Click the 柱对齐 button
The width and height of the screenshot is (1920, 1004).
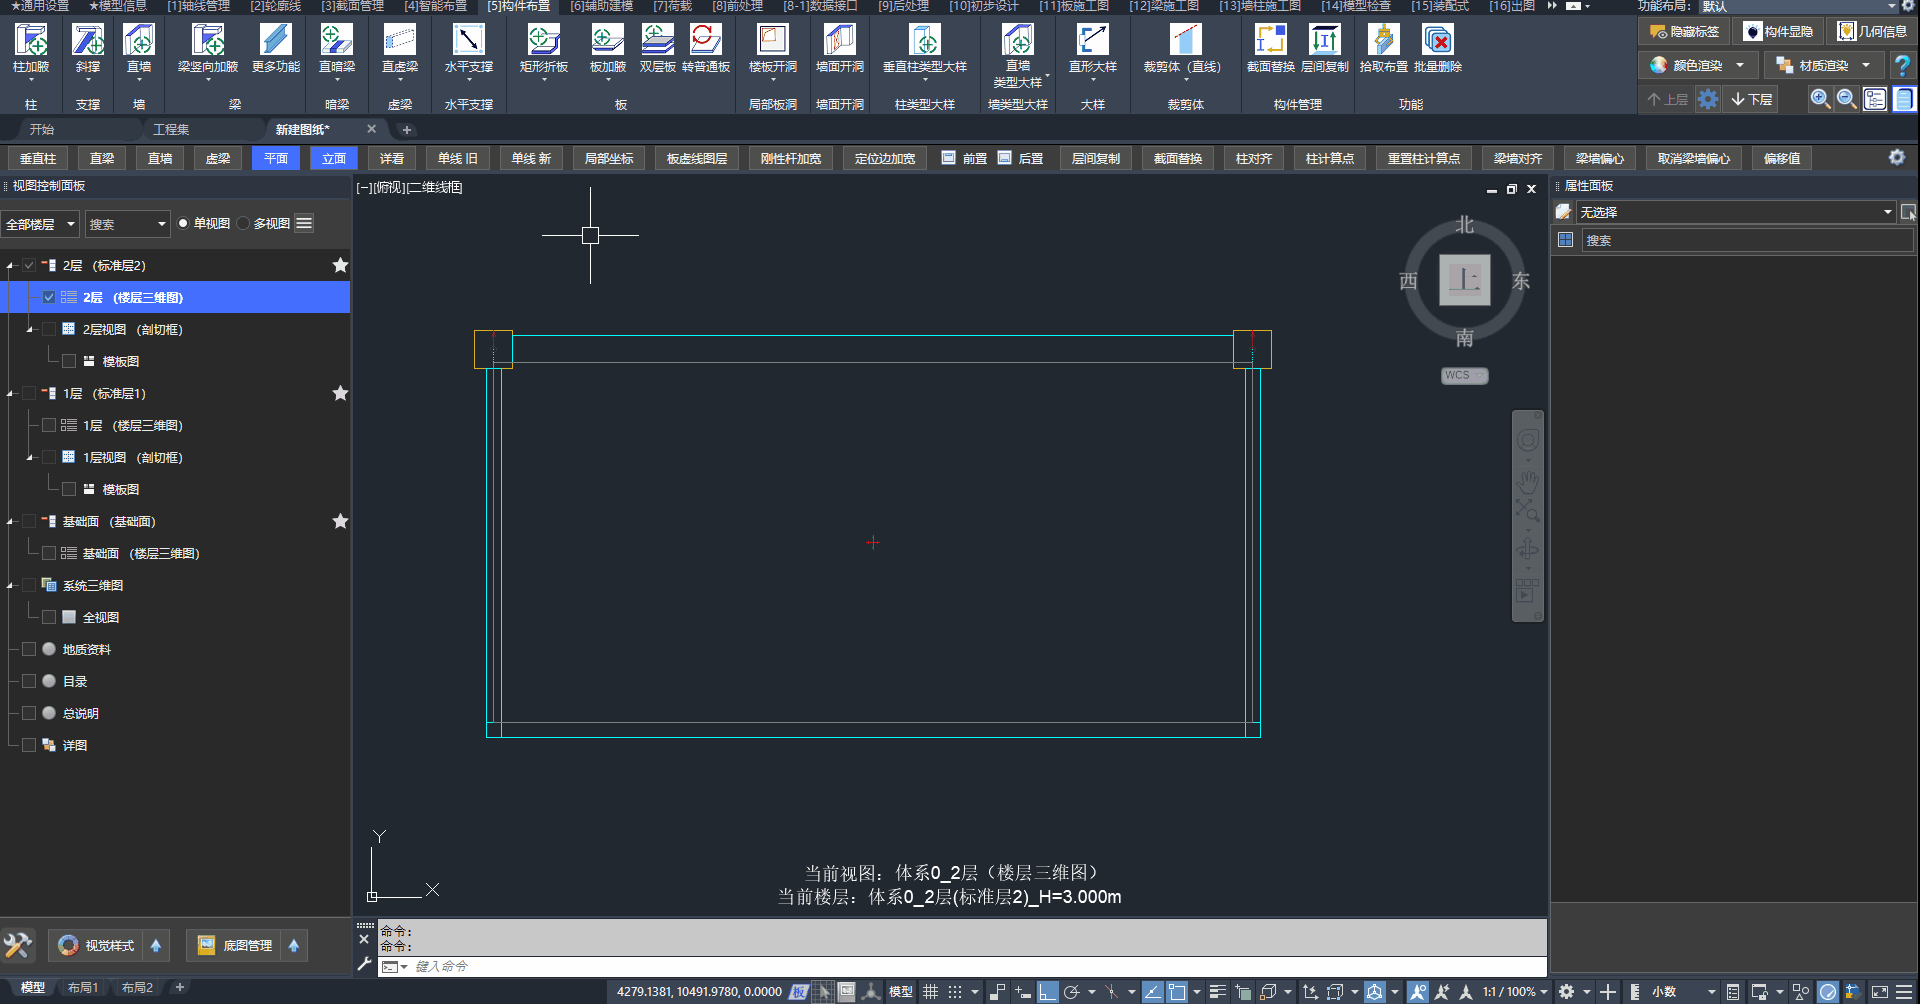click(1254, 158)
